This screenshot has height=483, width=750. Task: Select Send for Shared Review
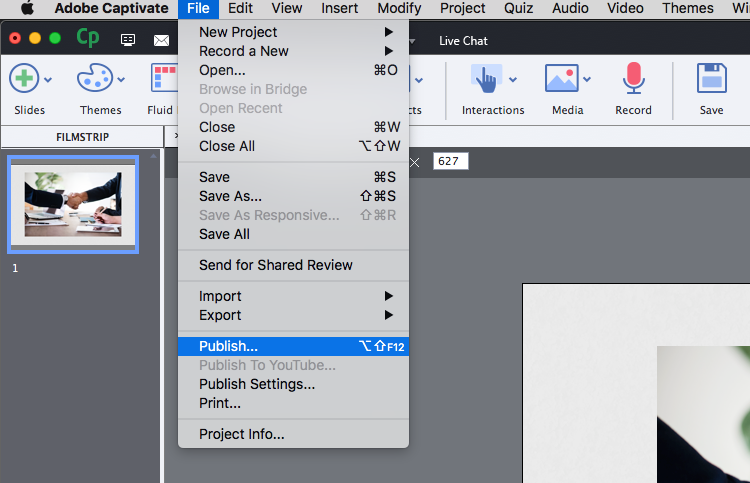[x=293, y=265]
